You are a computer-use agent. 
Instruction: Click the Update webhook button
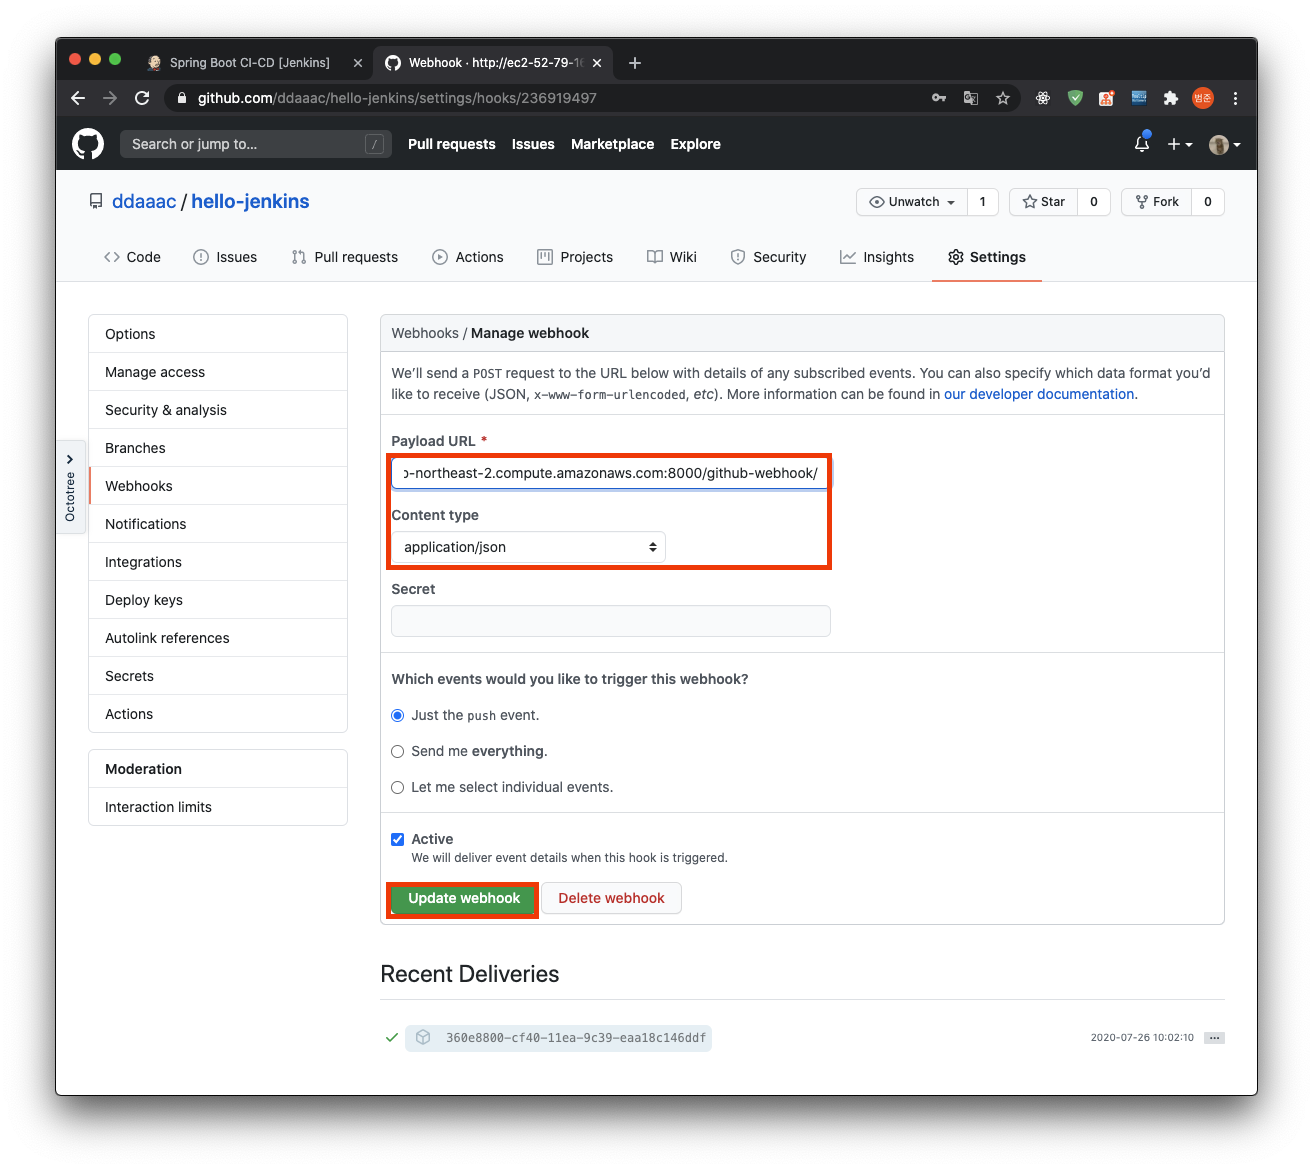tap(464, 898)
